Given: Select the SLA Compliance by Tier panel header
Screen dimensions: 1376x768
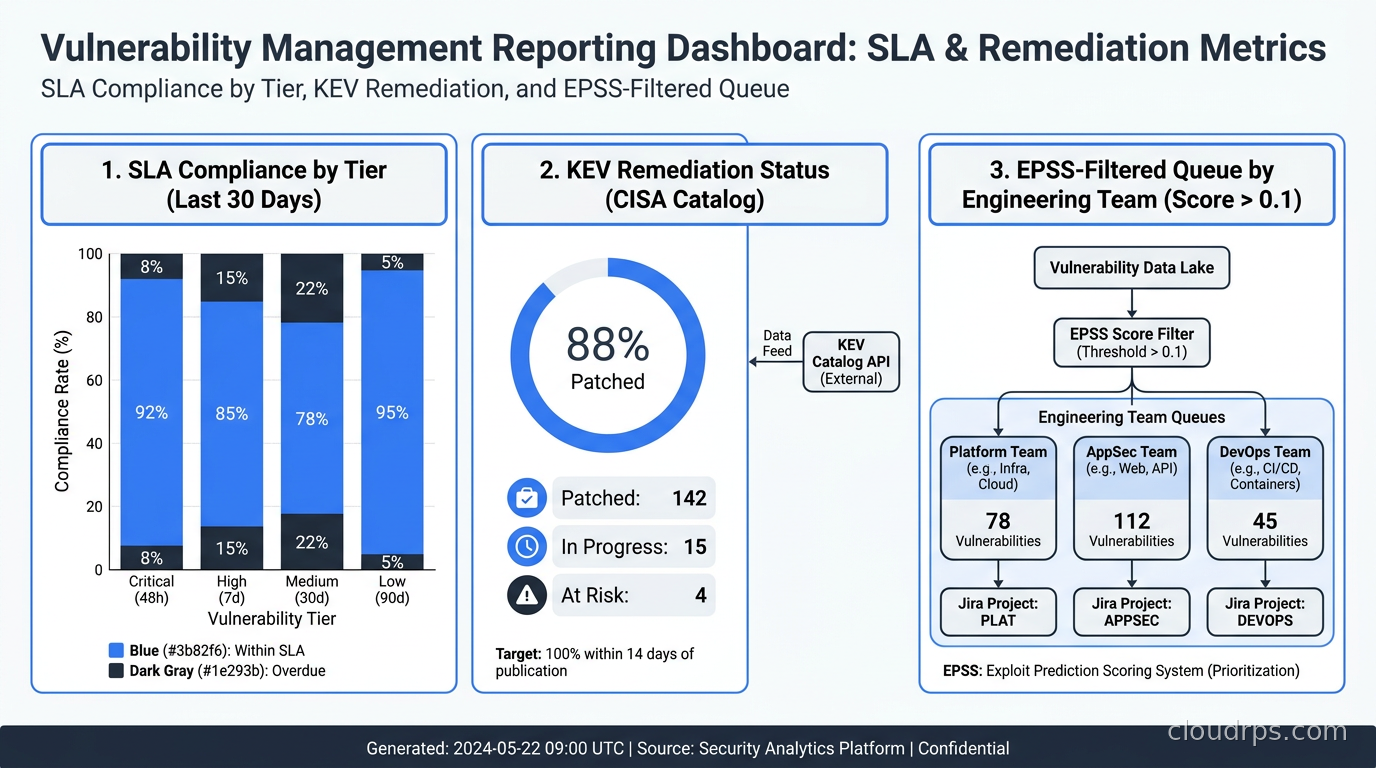Looking at the screenshot, I should (x=244, y=184).
